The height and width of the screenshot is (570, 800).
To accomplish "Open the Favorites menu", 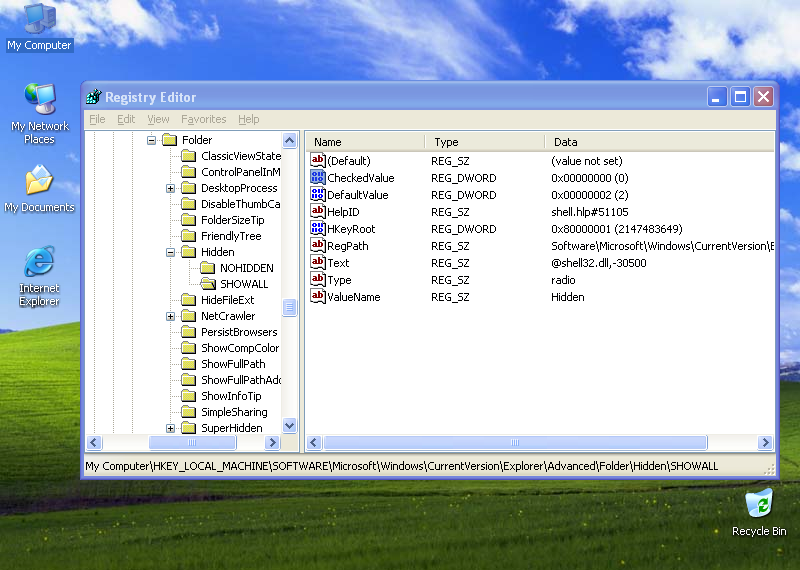I will [204, 119].
